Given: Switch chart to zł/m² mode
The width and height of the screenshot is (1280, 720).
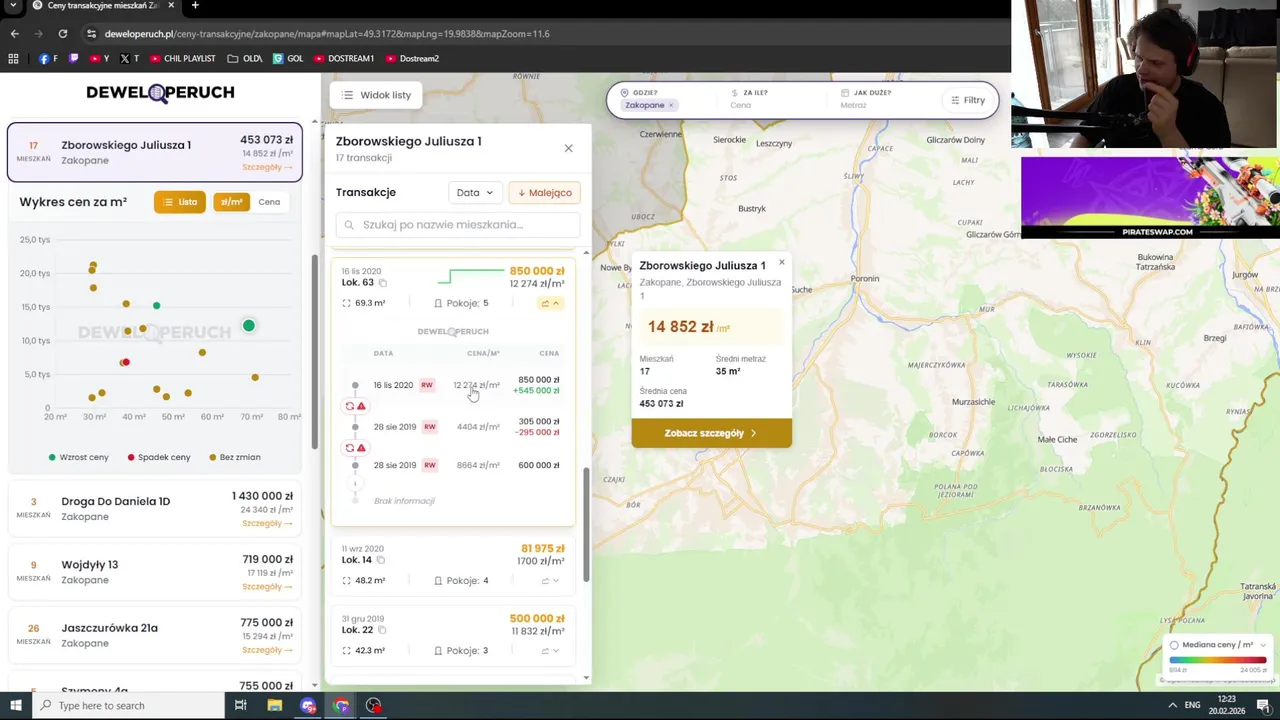Looking at the screenshot, I should pos(231,202).
